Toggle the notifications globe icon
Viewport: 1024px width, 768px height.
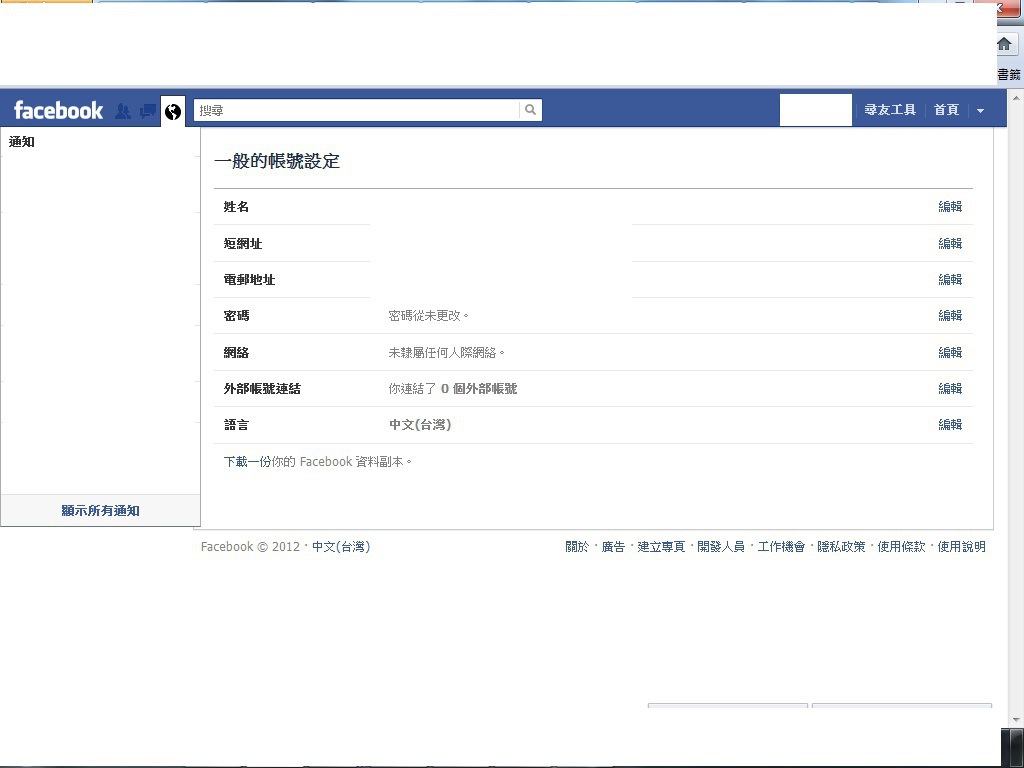point(173,112)
